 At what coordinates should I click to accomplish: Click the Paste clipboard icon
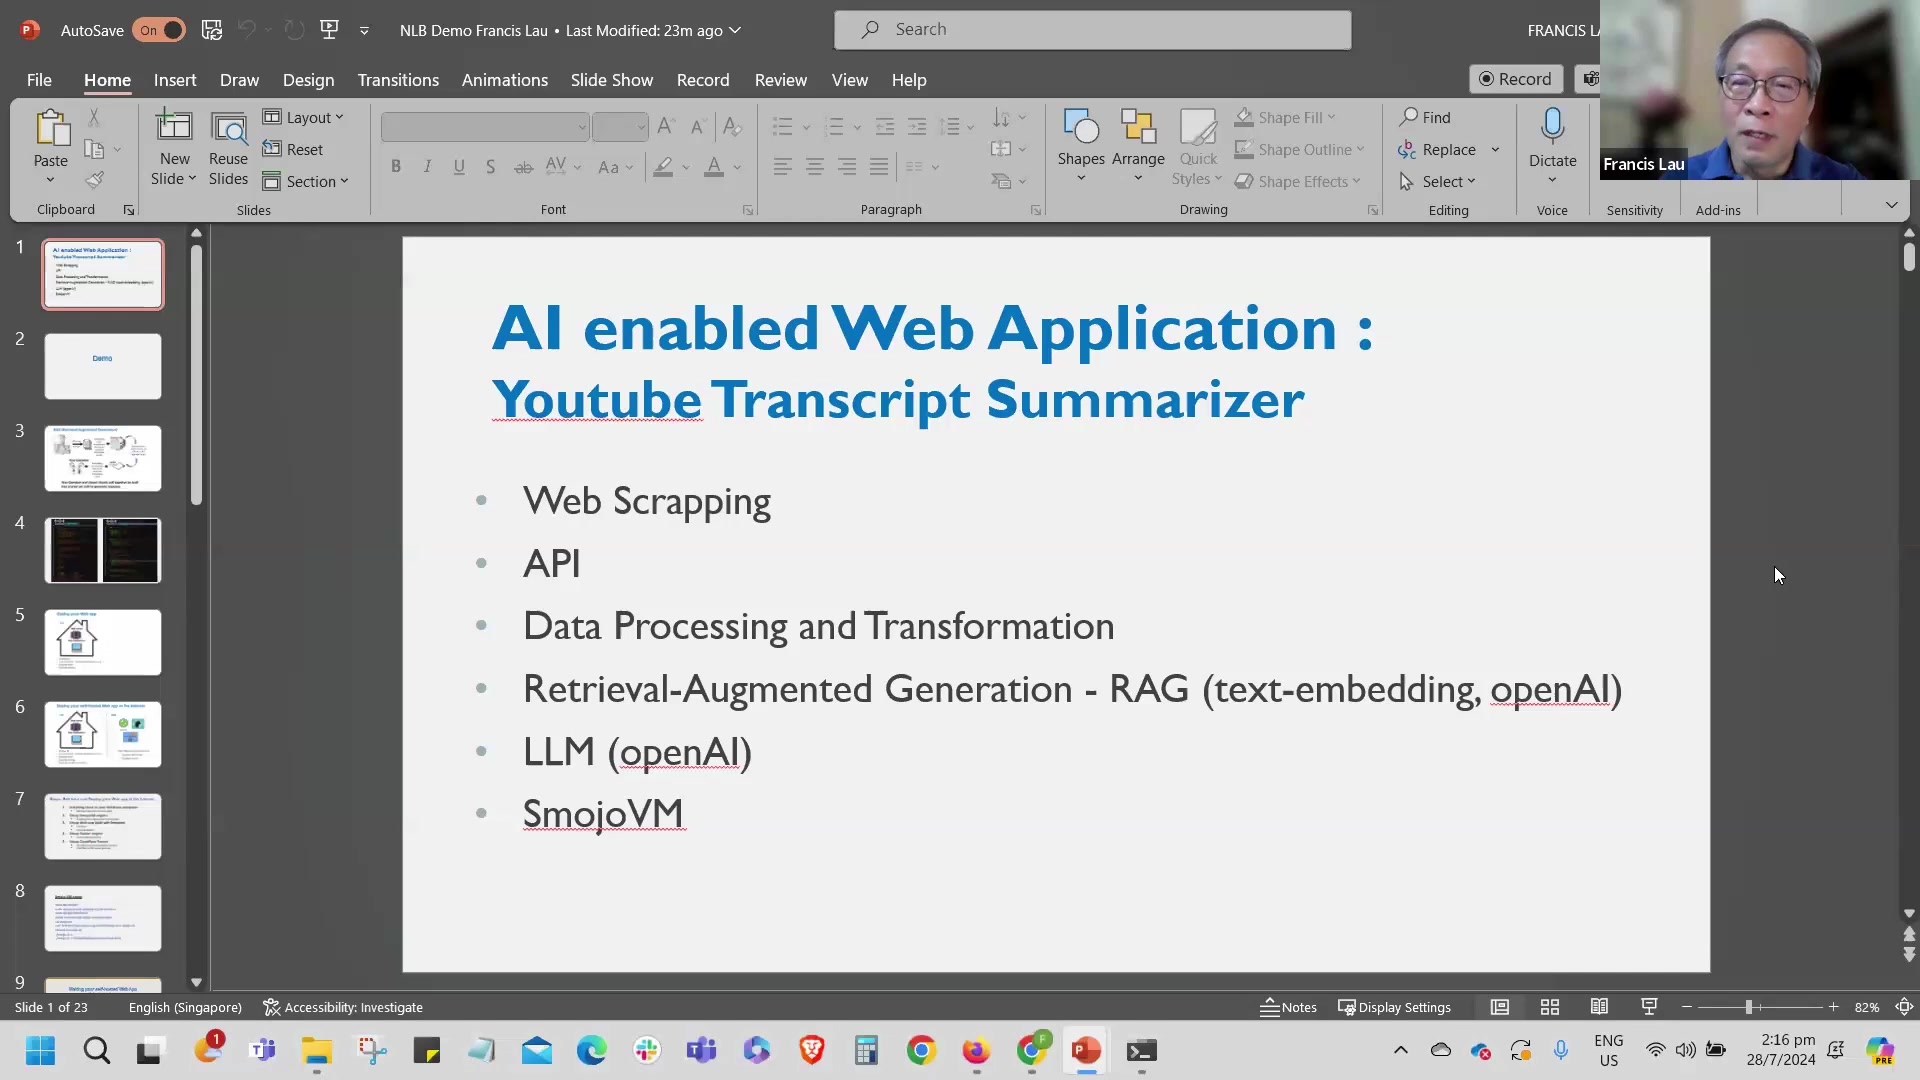tap(51, 130)
